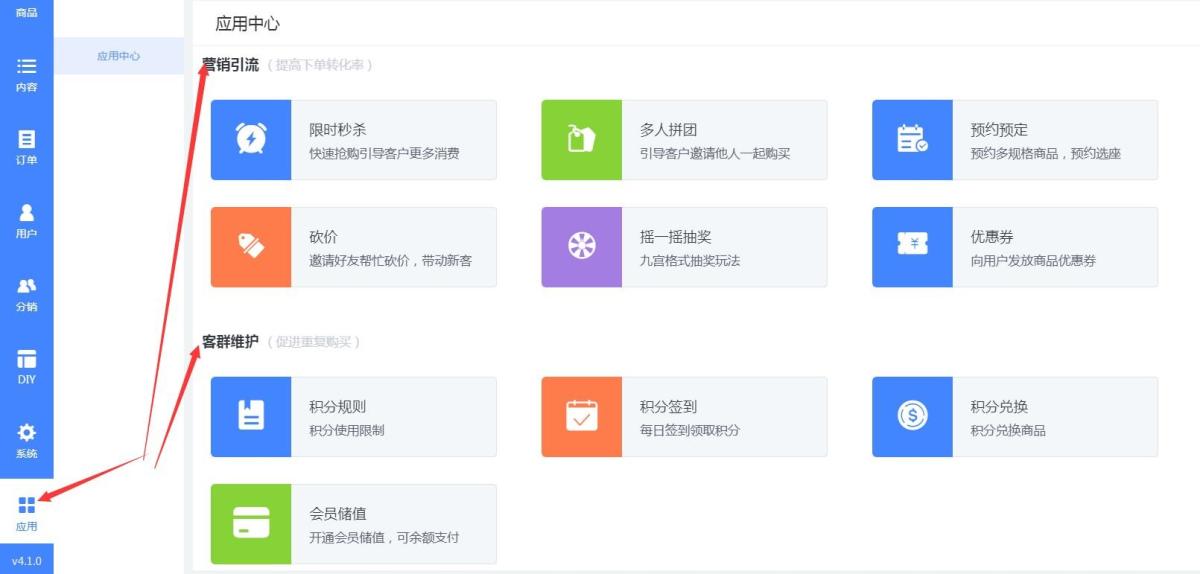Open the 摇一摇抽奖 purple wheel icon
Image resolution: width=1200 pixels, height=574 pixels.
[x=581, y=246]
